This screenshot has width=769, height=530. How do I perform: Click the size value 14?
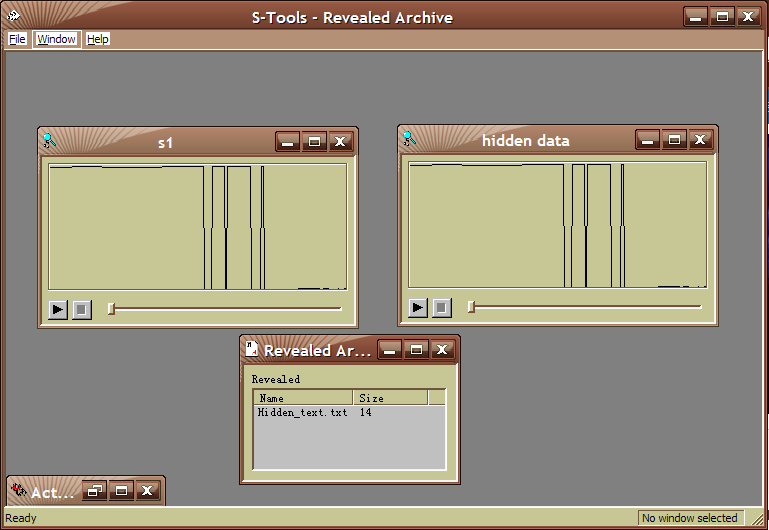tap(365, 412)
